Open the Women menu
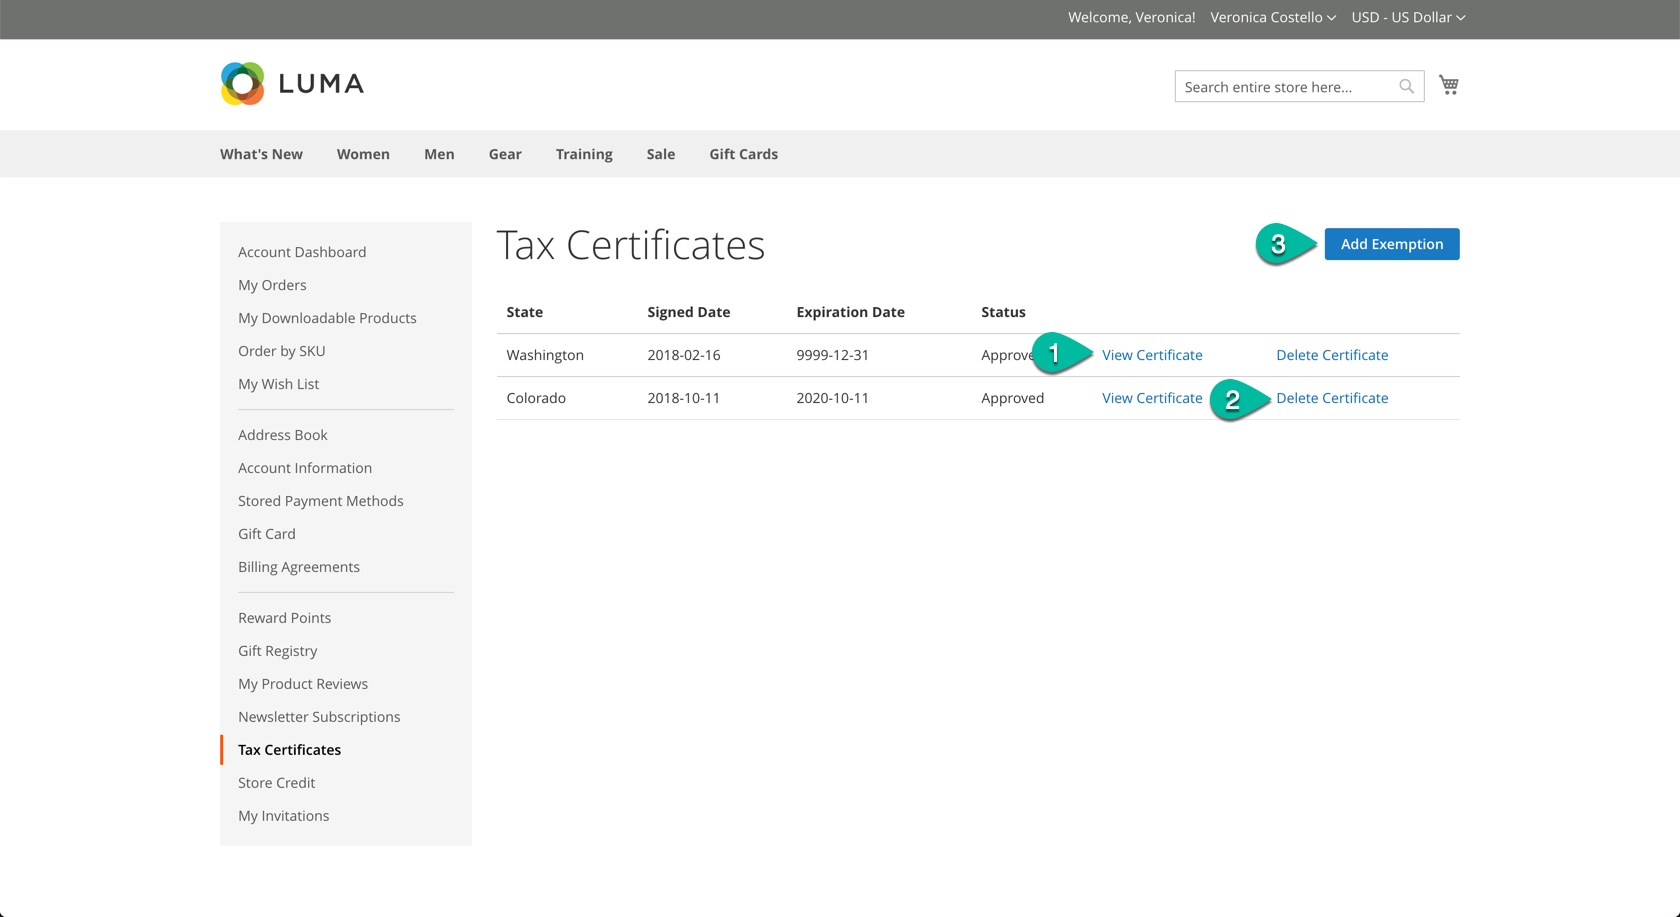1680x917 pixels. (x=363, y=154)
